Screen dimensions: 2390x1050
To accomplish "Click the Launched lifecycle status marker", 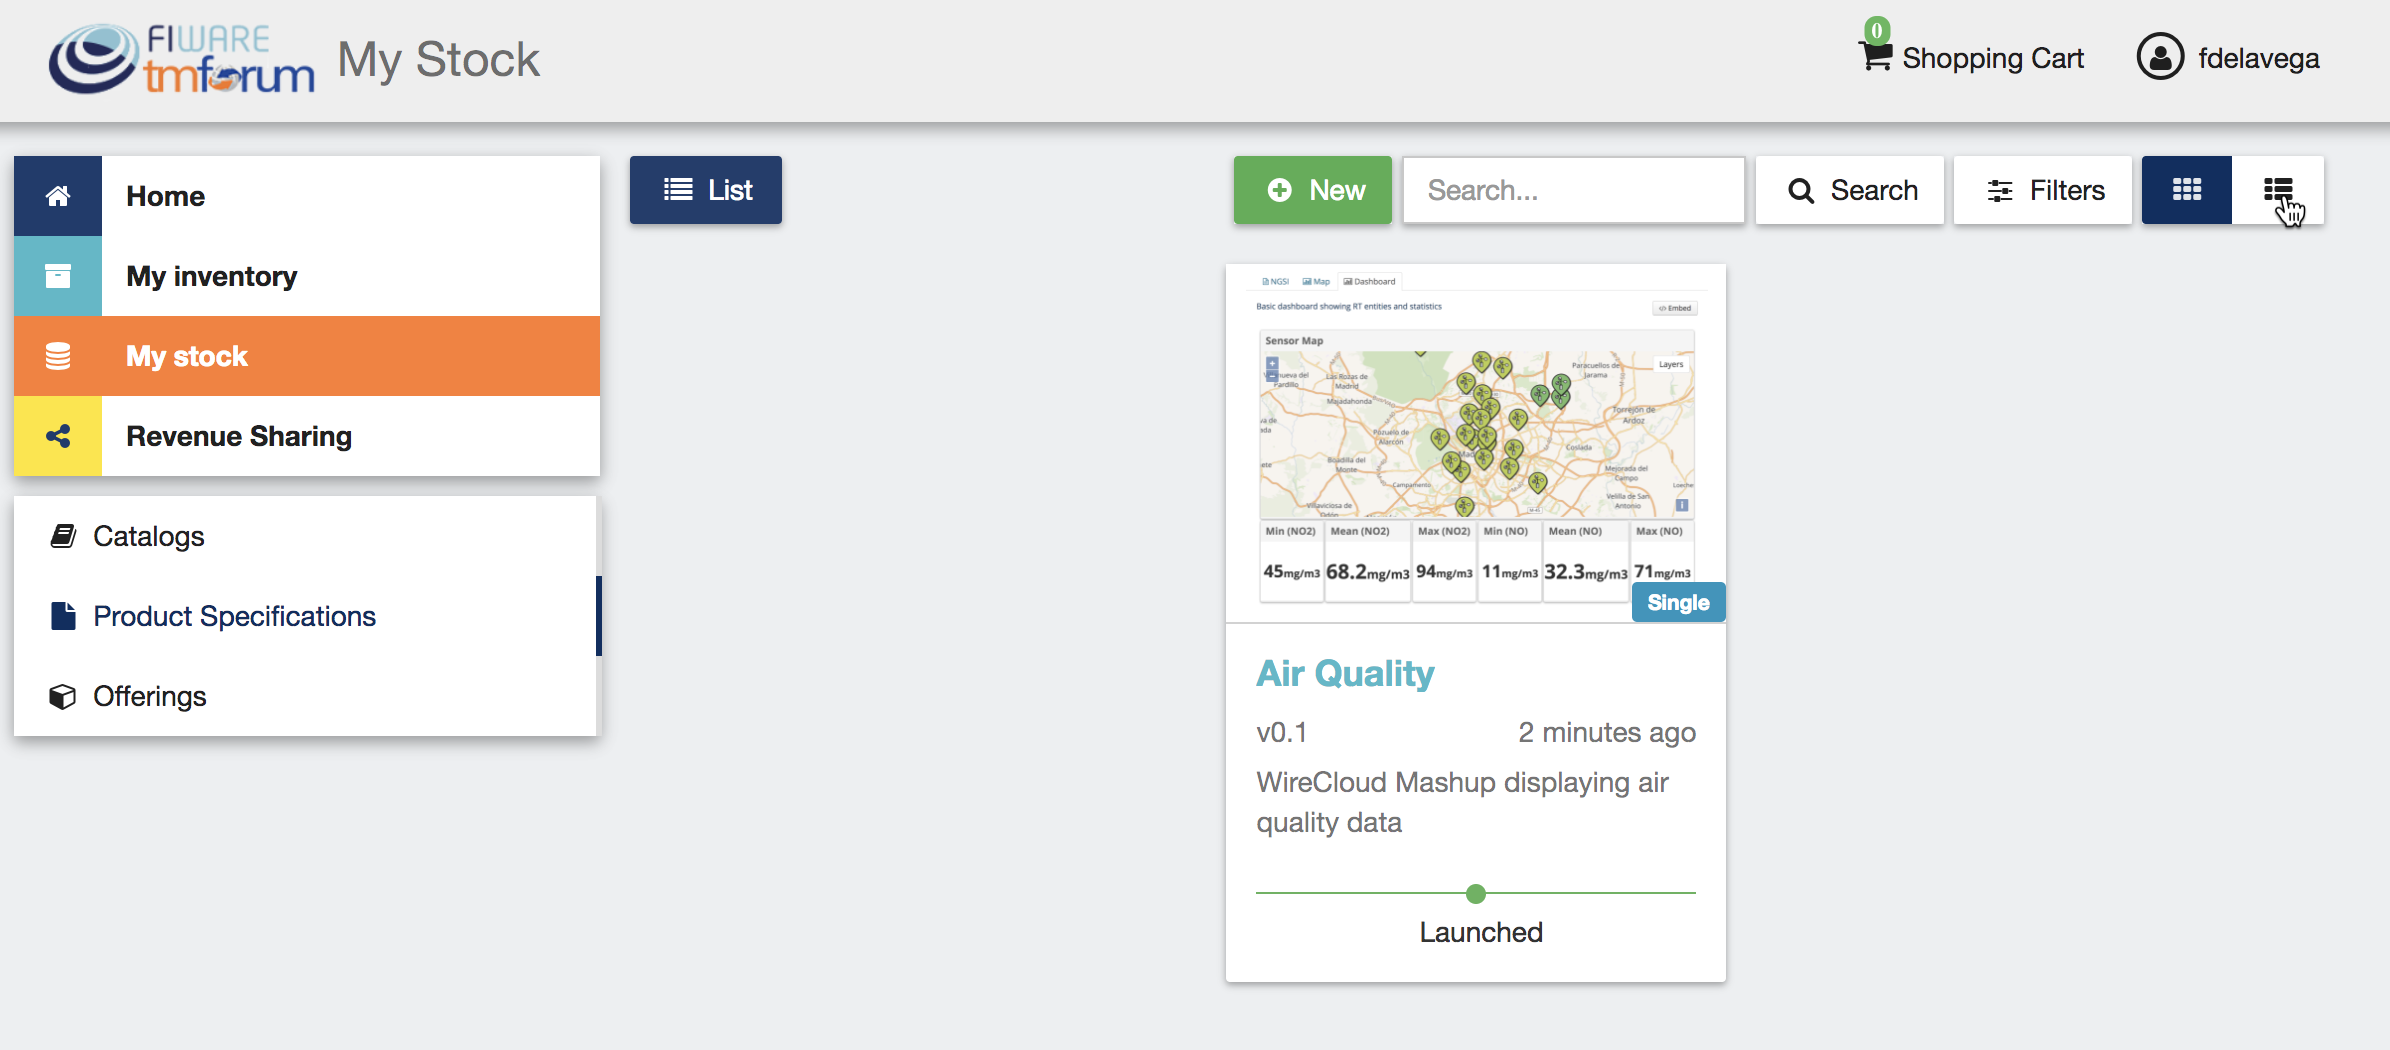I will click(x=1476, y=893).
